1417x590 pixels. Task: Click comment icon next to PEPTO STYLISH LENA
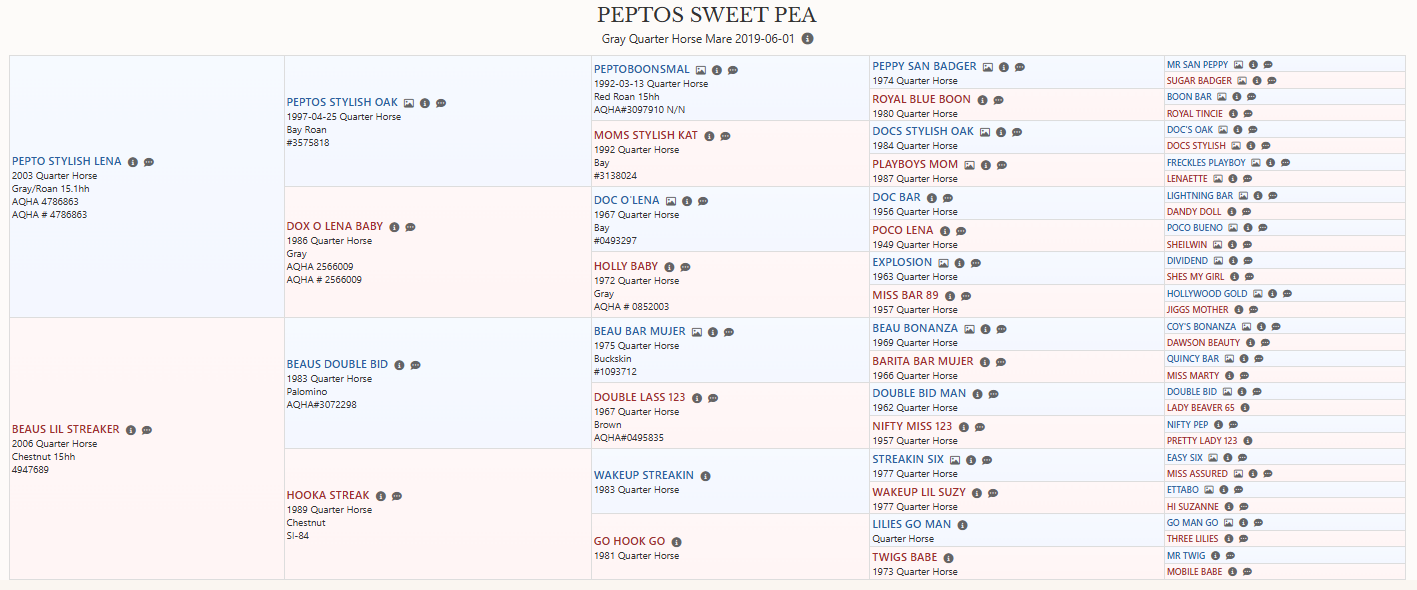149,162
